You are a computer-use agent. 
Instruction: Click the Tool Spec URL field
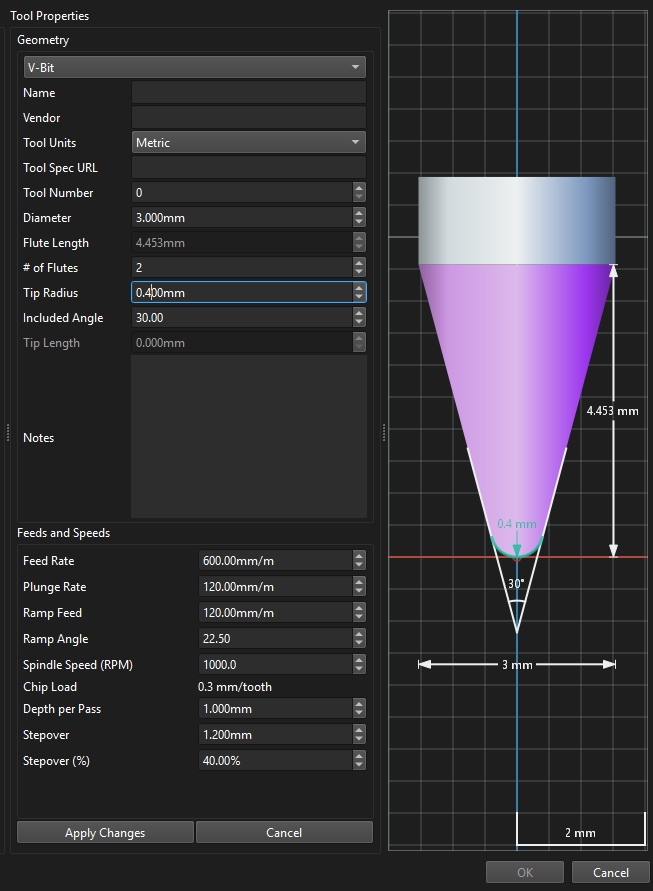tap(248, 168)
